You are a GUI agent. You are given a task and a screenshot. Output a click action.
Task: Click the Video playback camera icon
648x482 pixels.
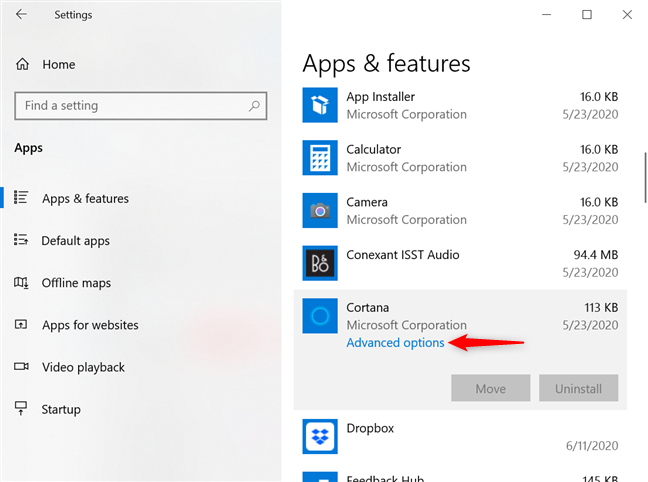pos(21,366)
